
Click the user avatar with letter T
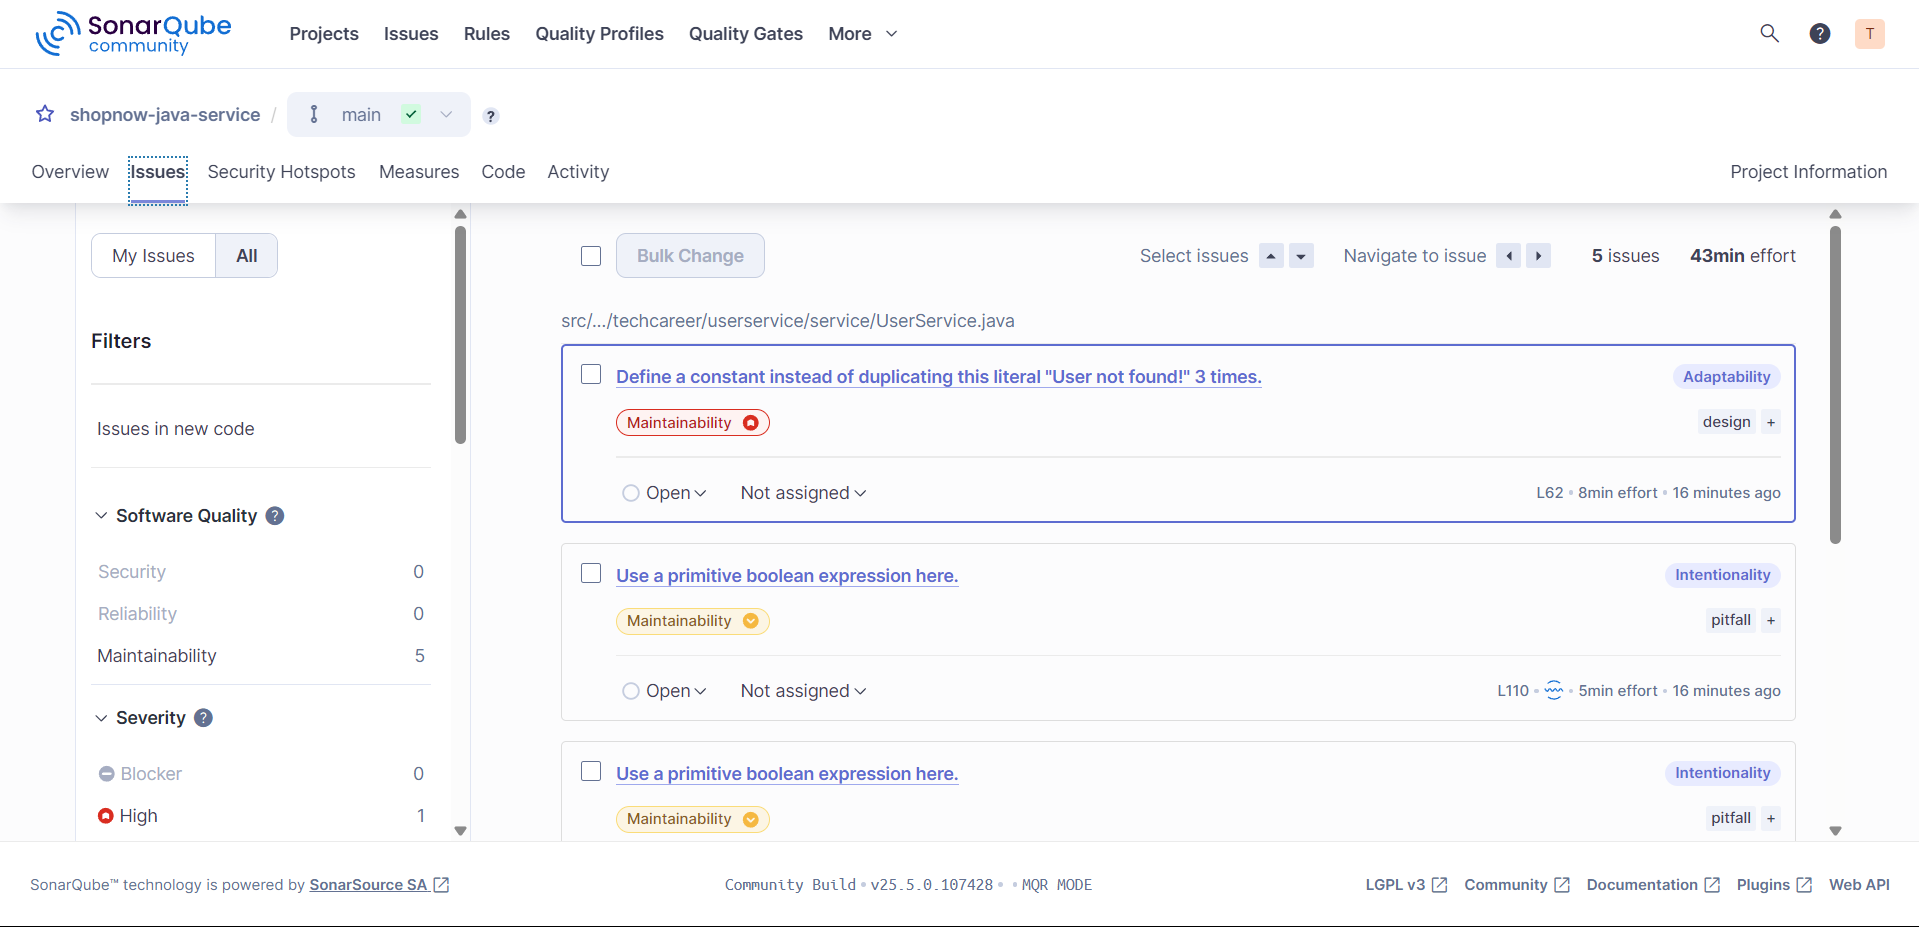[1869, 33]
